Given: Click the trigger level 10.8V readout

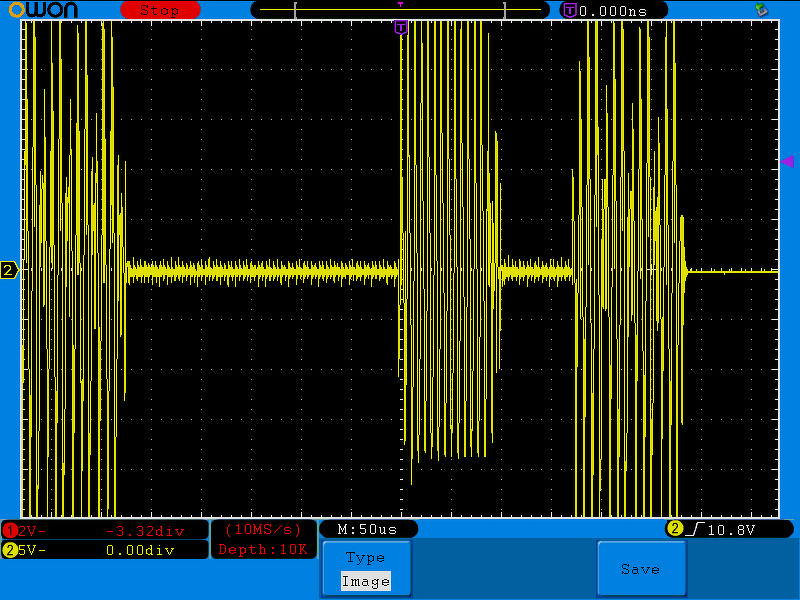Looking at the screenshot, I should 731,530.
